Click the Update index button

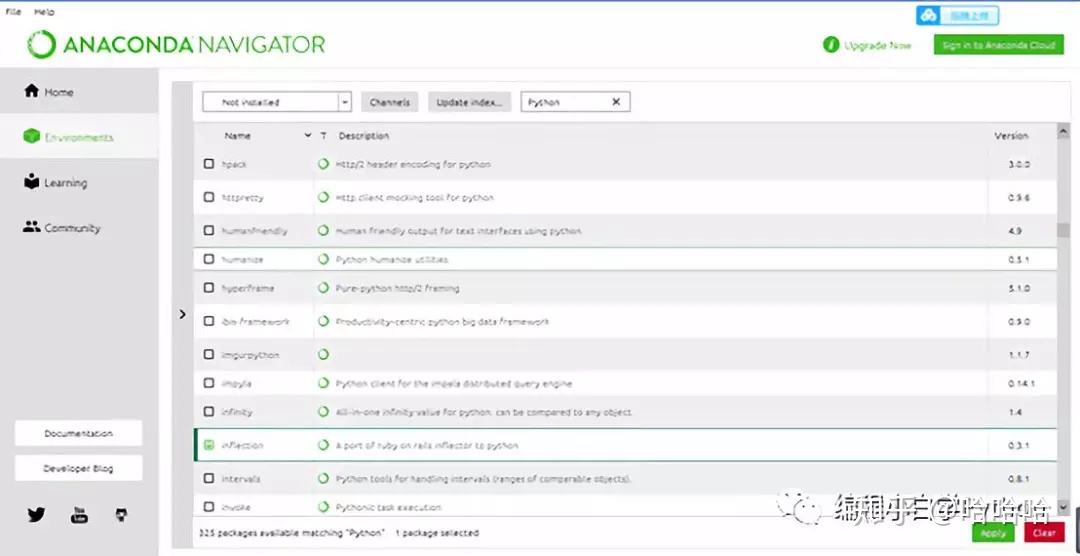pyautogui.click(x=470, y=102)
